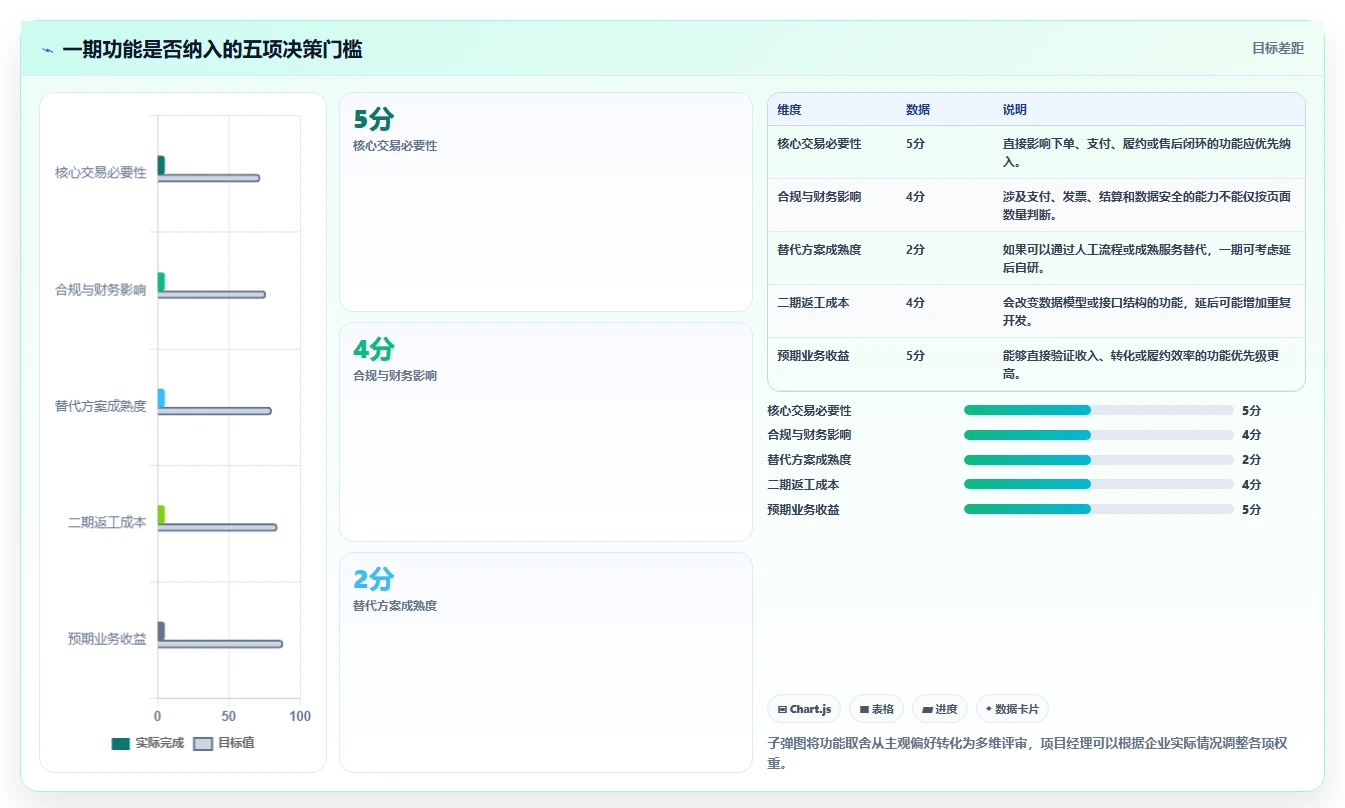Click the 核心交易必要性 target bar in chart
Image resolution: width=1345 pixels, height=808 pixels.
(x=209, y=178)
